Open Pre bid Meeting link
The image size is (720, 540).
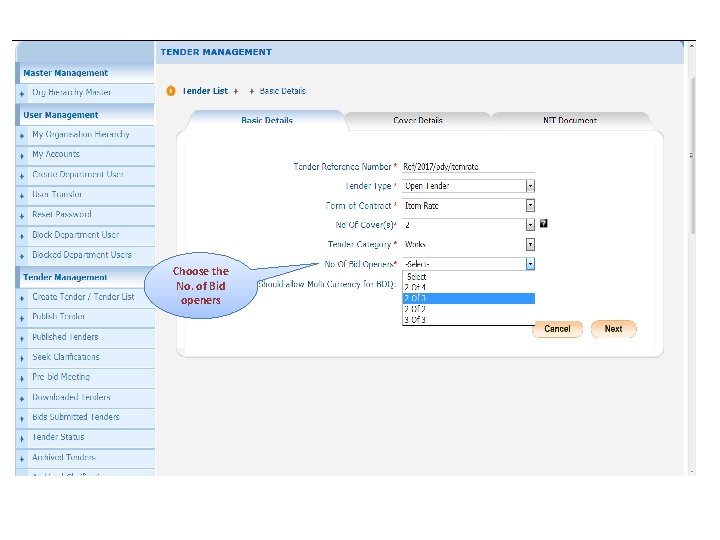(61, 377)
